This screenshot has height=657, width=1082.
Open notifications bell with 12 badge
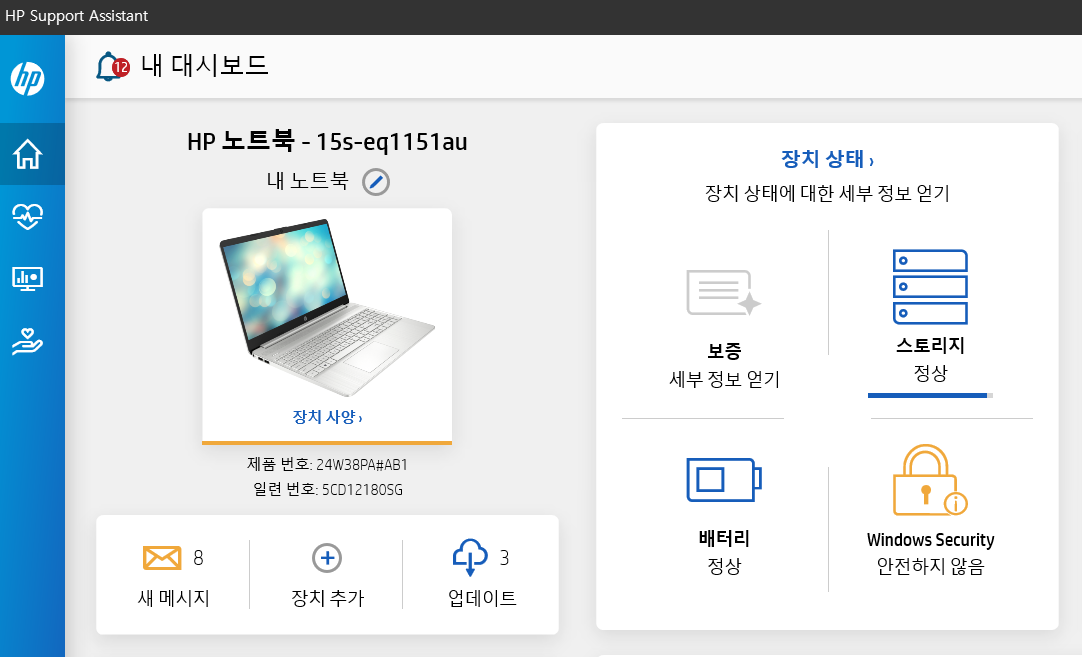112,67
